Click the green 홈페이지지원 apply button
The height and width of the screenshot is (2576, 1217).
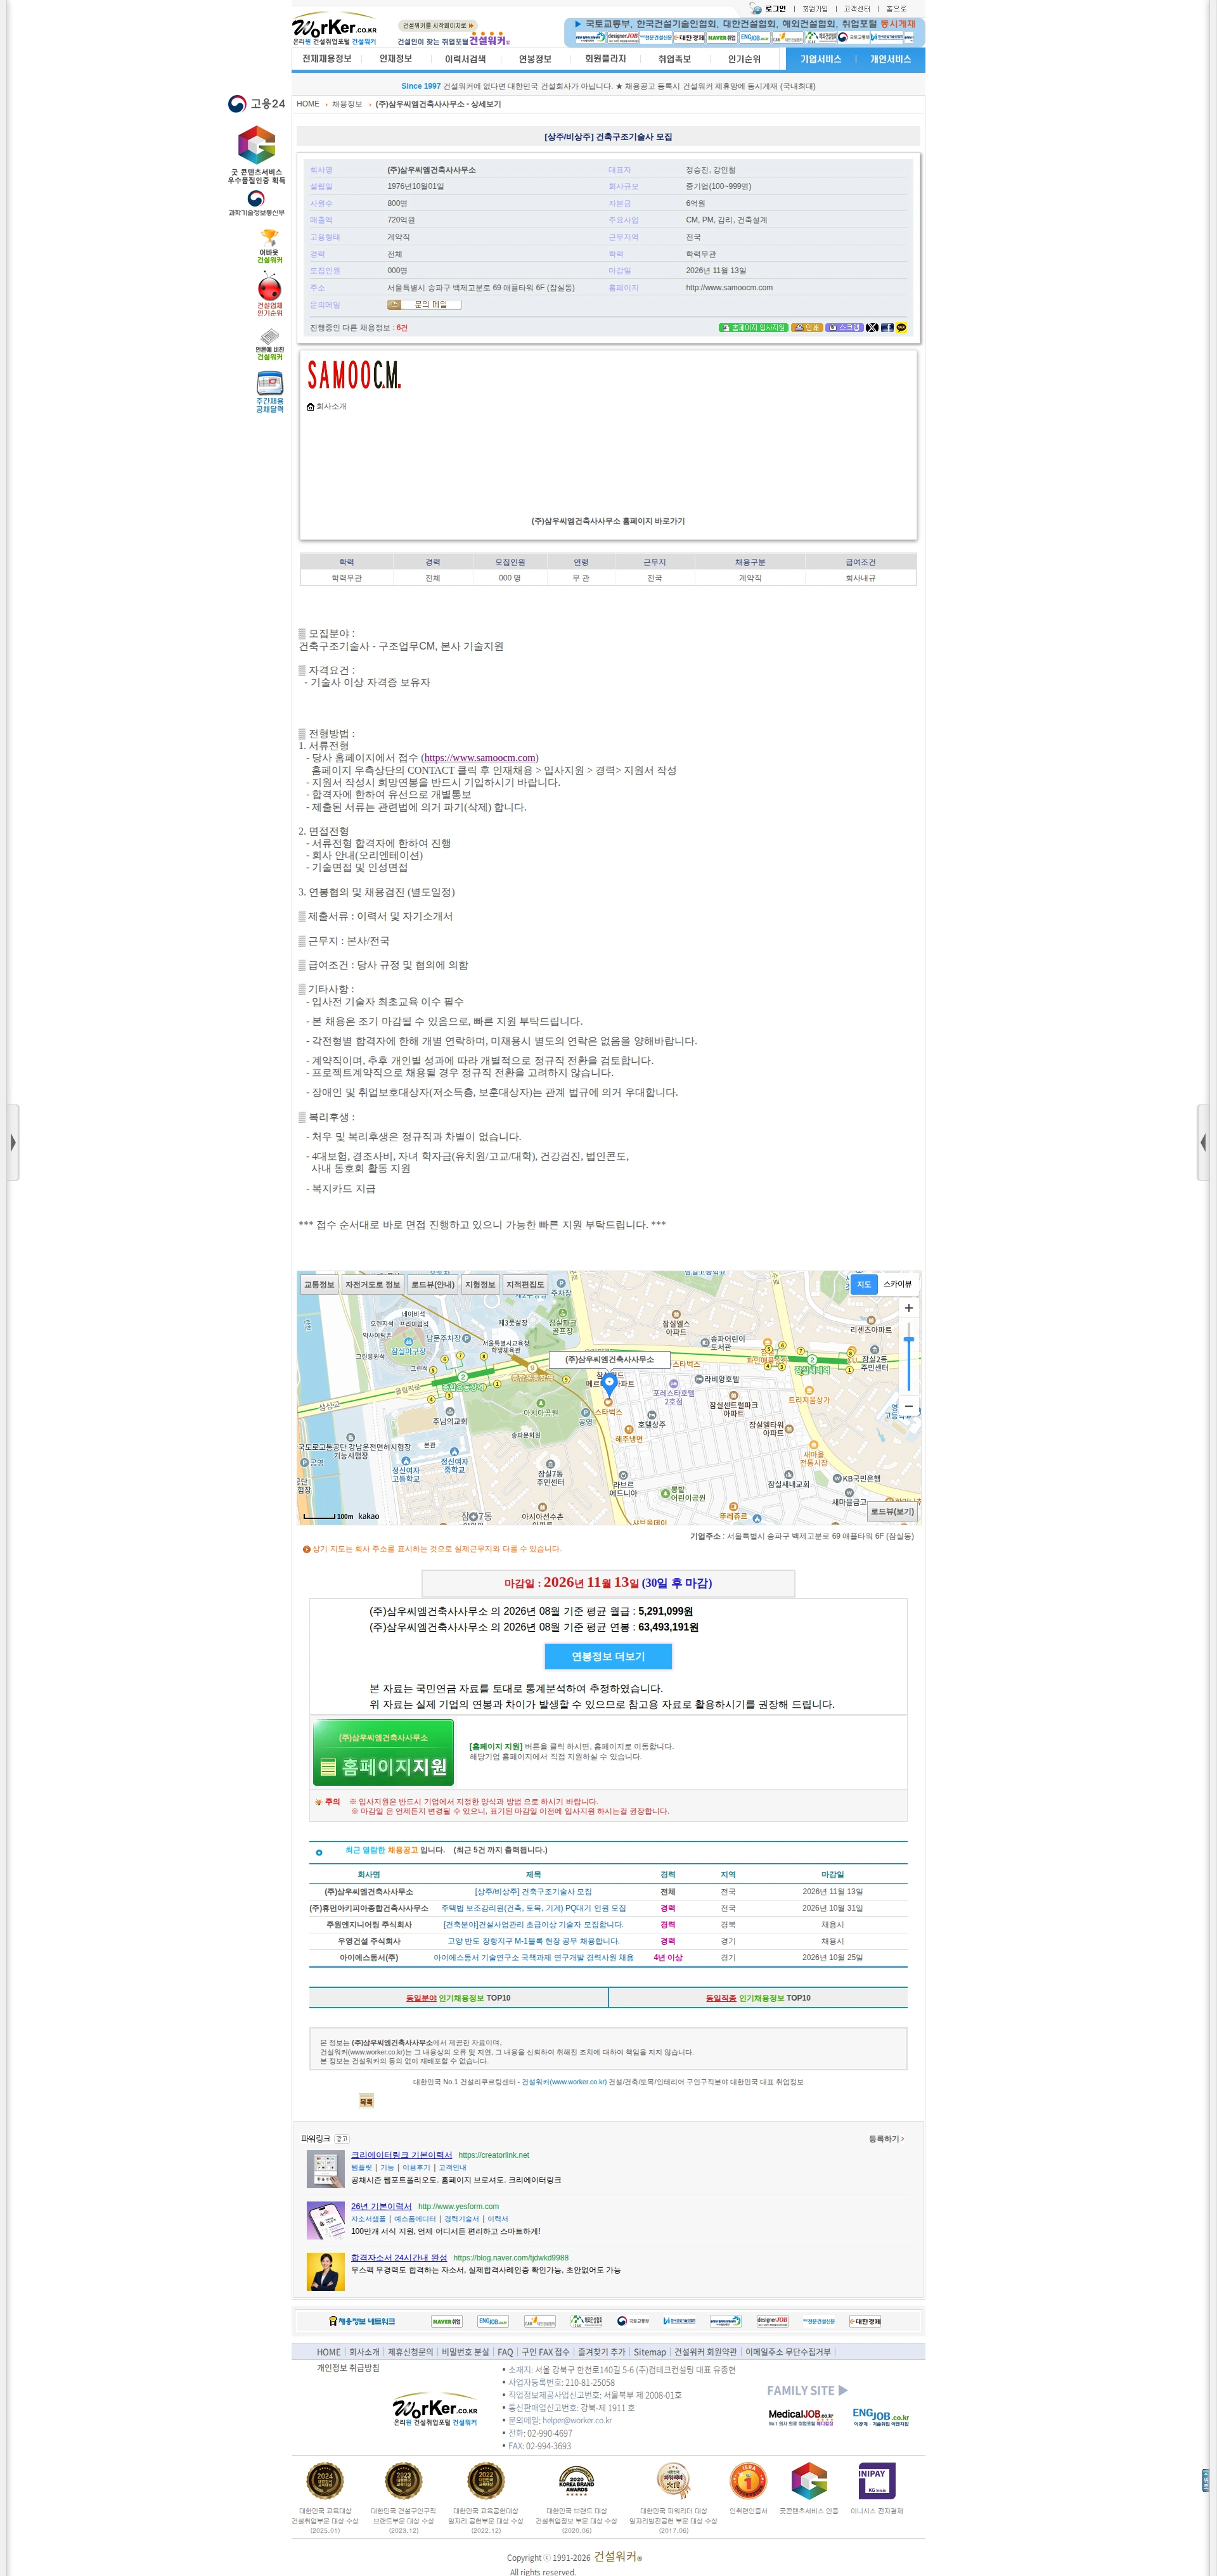click(x=384, y=1752)
